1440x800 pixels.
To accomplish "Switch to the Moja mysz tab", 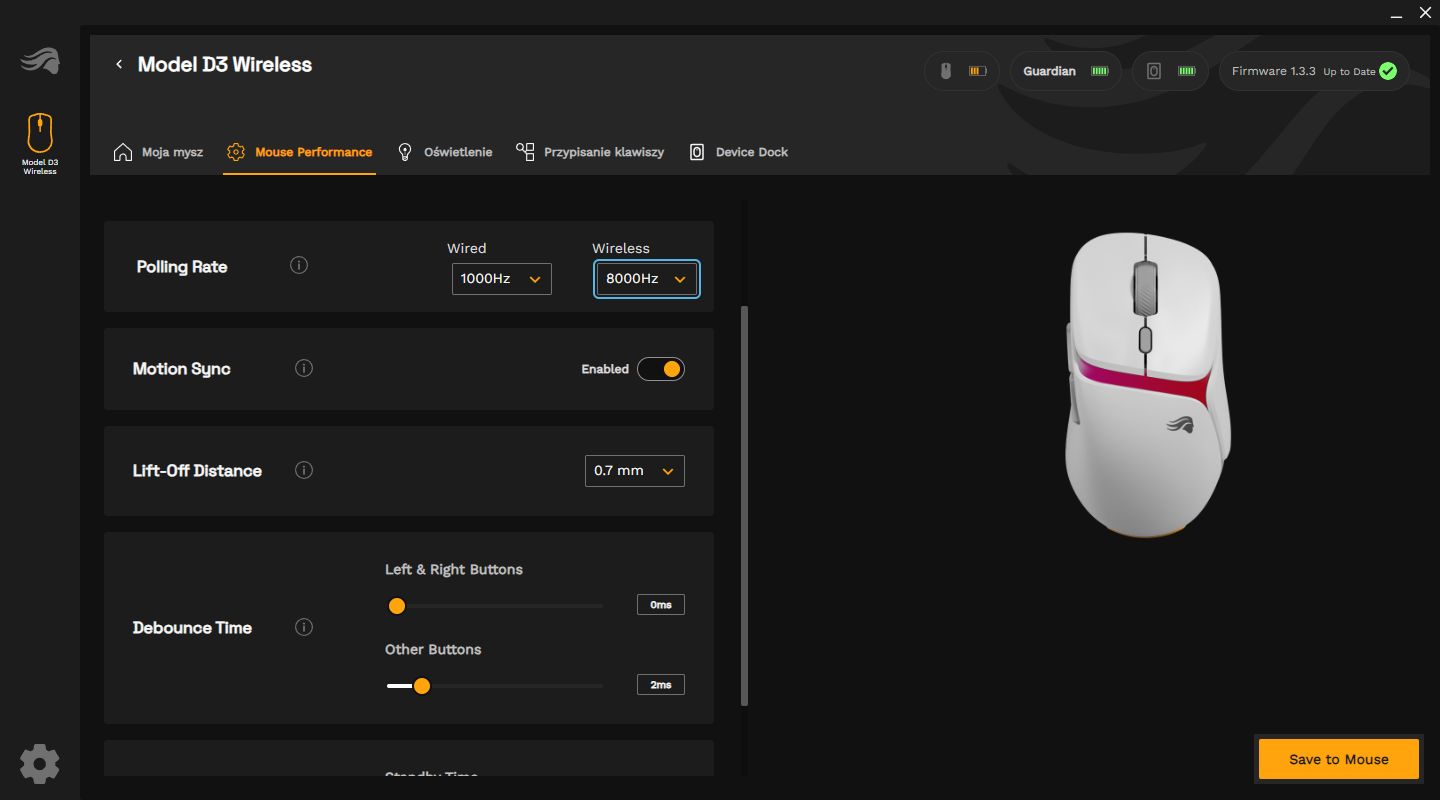I will (x=159, y=152).
